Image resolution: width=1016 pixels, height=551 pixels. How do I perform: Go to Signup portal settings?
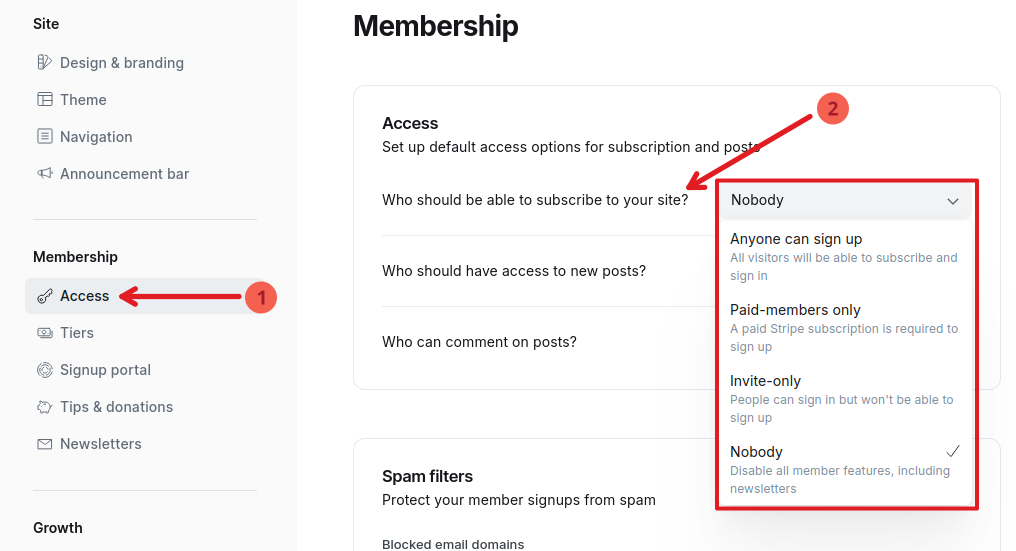coord(105,370)
